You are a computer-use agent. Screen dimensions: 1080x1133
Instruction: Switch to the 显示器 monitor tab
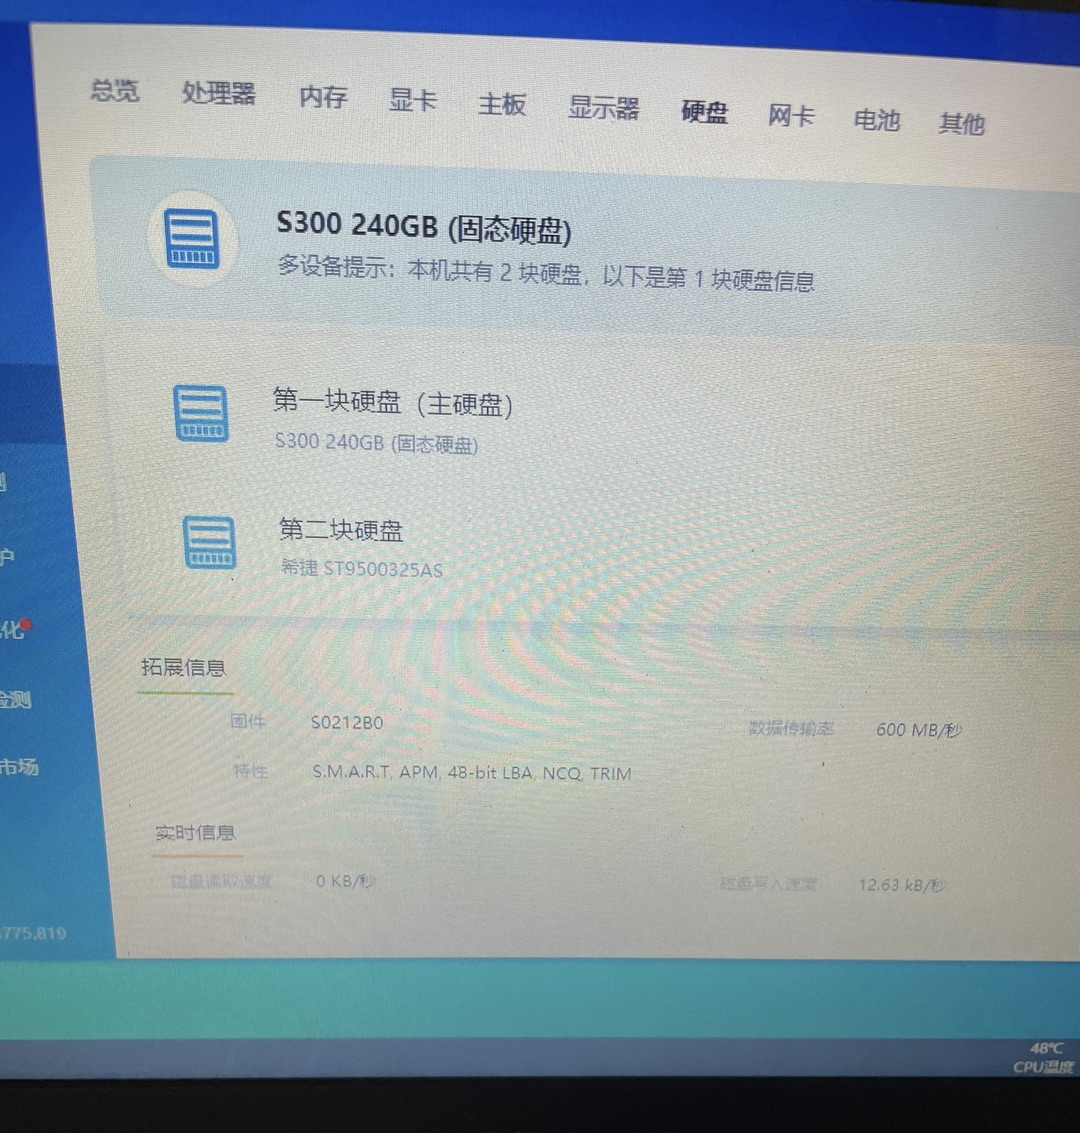pyautogui.click(x=603, y=108)
